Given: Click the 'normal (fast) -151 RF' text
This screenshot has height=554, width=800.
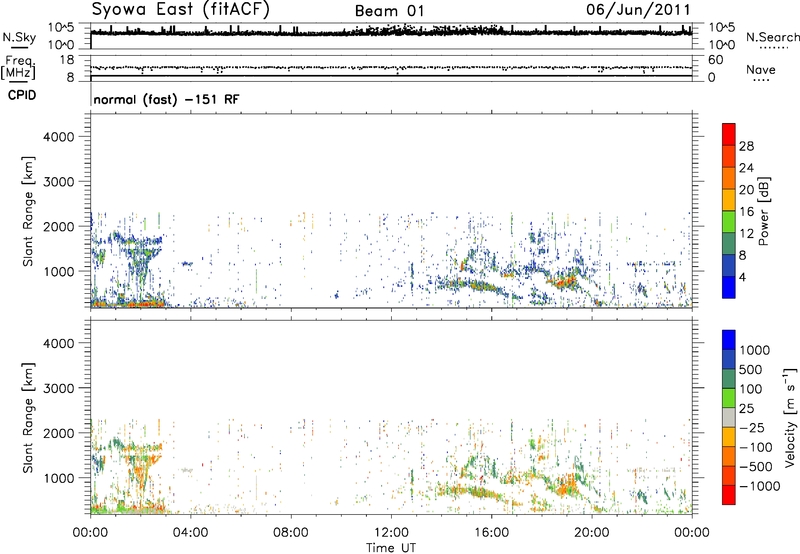Looking at the screenshot, I should (x=166, y=99).
